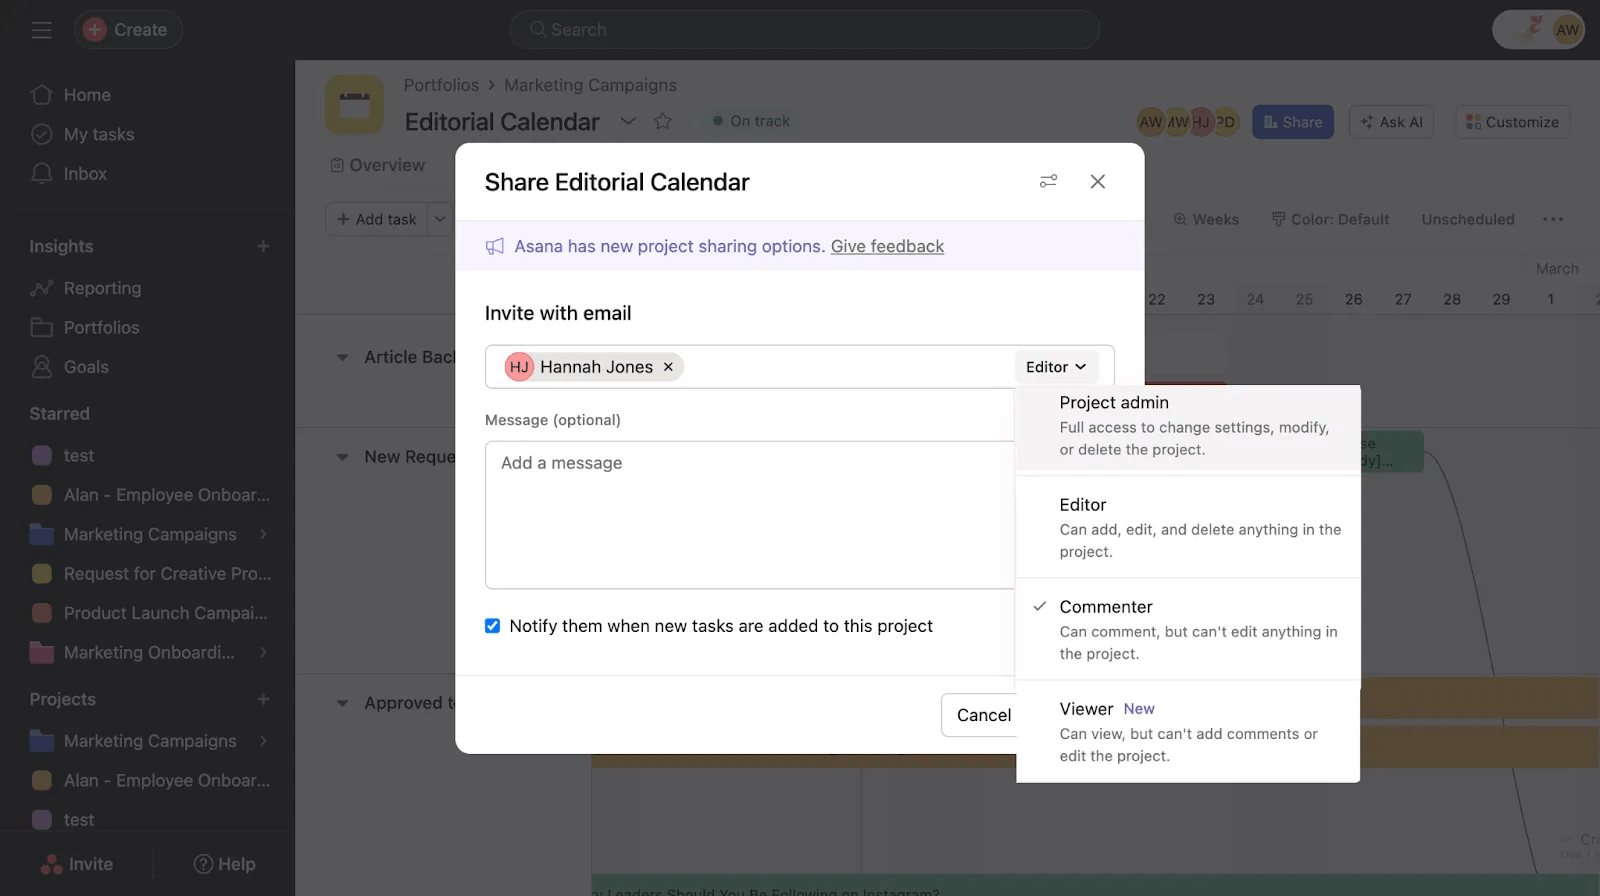Remove Hannah Jones from invite field
Viewport: 1600px width, 896px height.
point(668,367)
